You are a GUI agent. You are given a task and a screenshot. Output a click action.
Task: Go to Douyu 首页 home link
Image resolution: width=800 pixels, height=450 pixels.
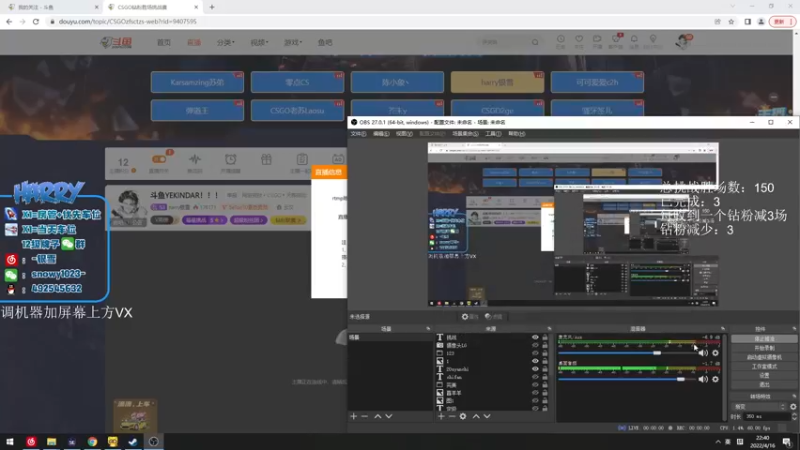[x=164, y=42]
